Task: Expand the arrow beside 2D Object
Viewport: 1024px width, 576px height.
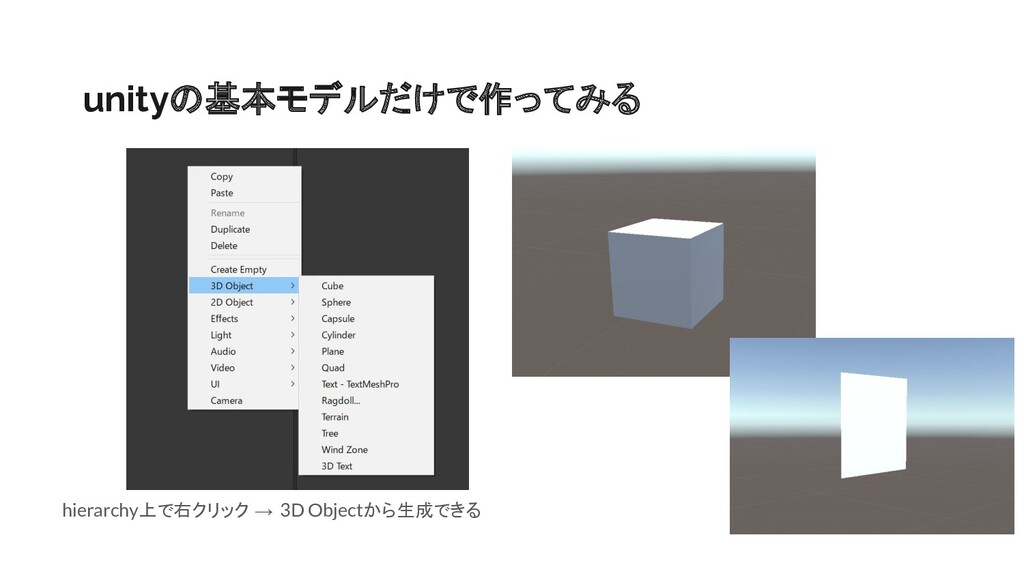Action: tap(293, 302)
